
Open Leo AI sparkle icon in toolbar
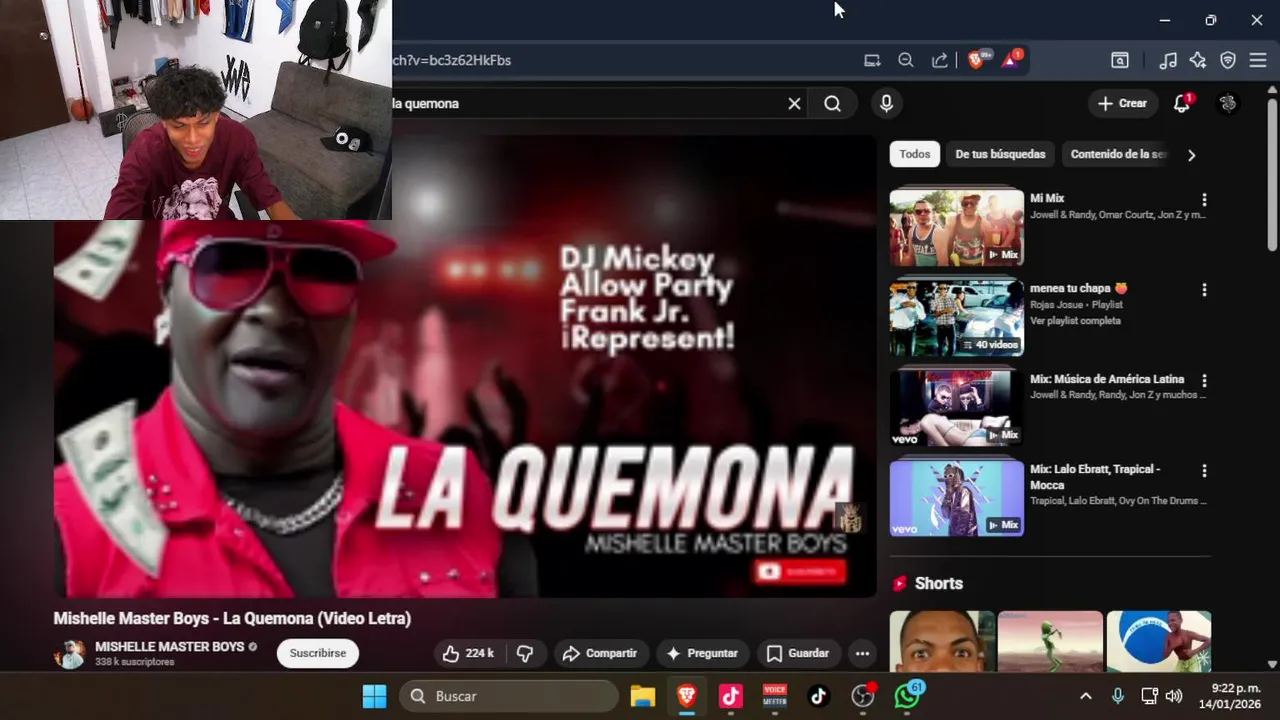(x=1198, y=60)
